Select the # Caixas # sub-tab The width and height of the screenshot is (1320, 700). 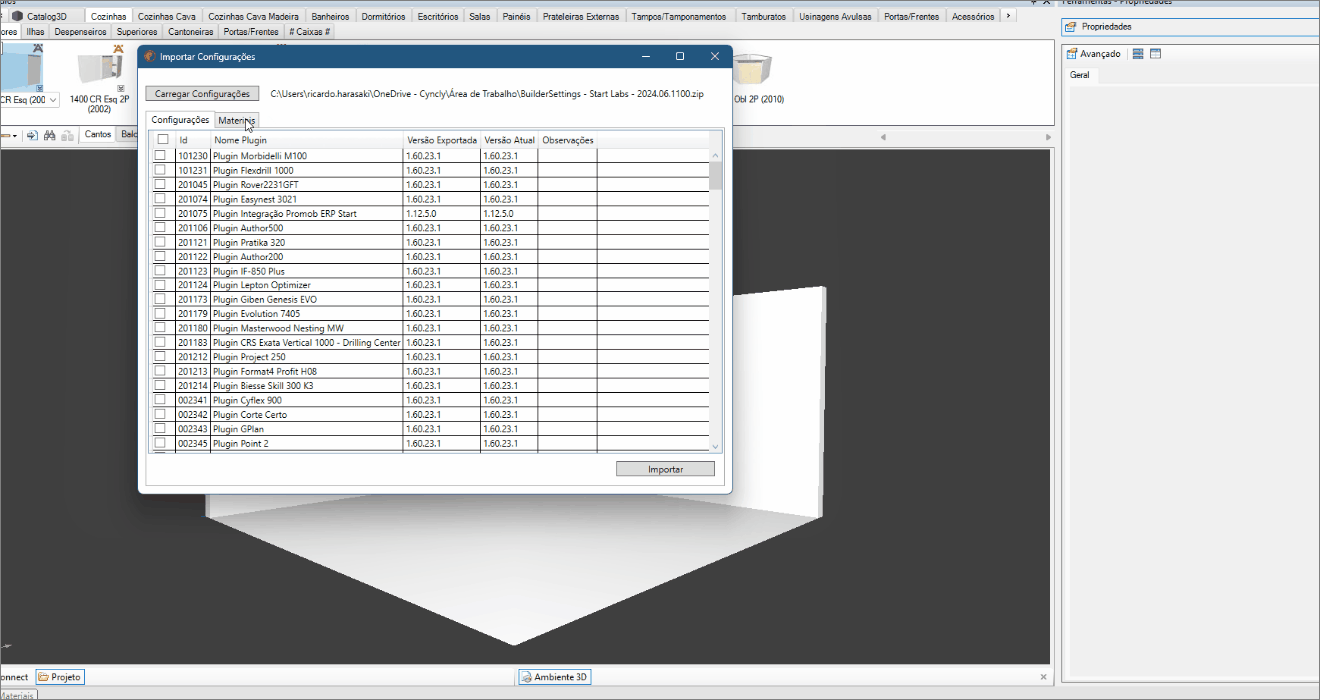pos(310,32)
